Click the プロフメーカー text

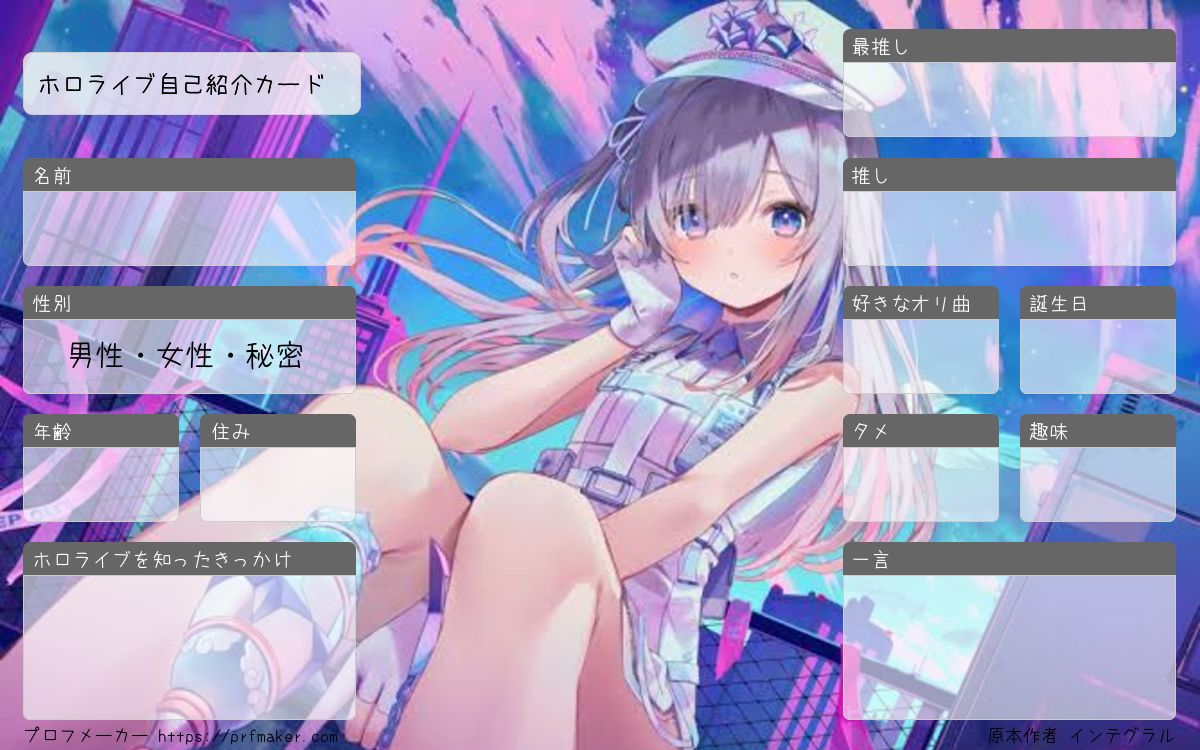[x=85, y=736]
